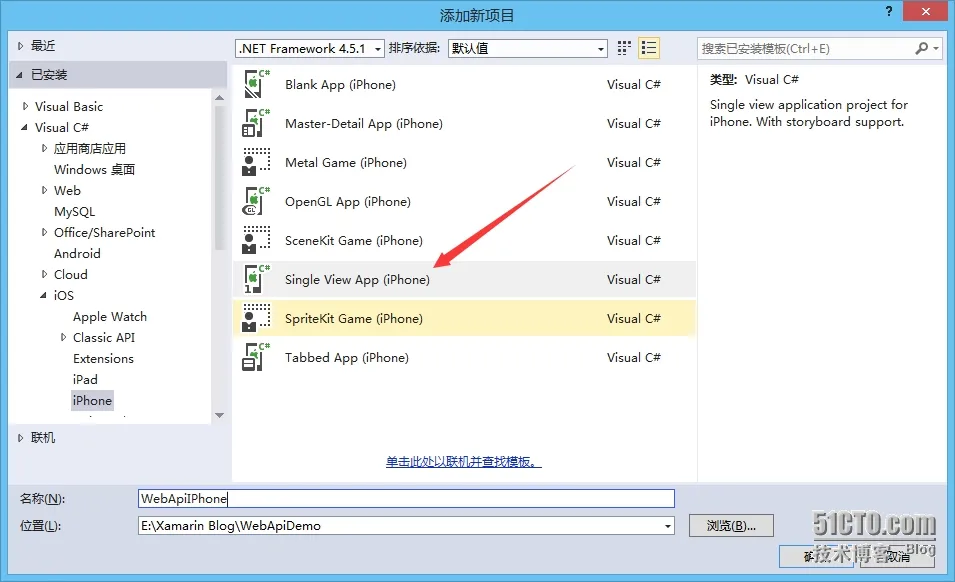The width and height of the screenshot is (955, 582).
Task: Select iPhone category in tree
Action: coord(92,401)
